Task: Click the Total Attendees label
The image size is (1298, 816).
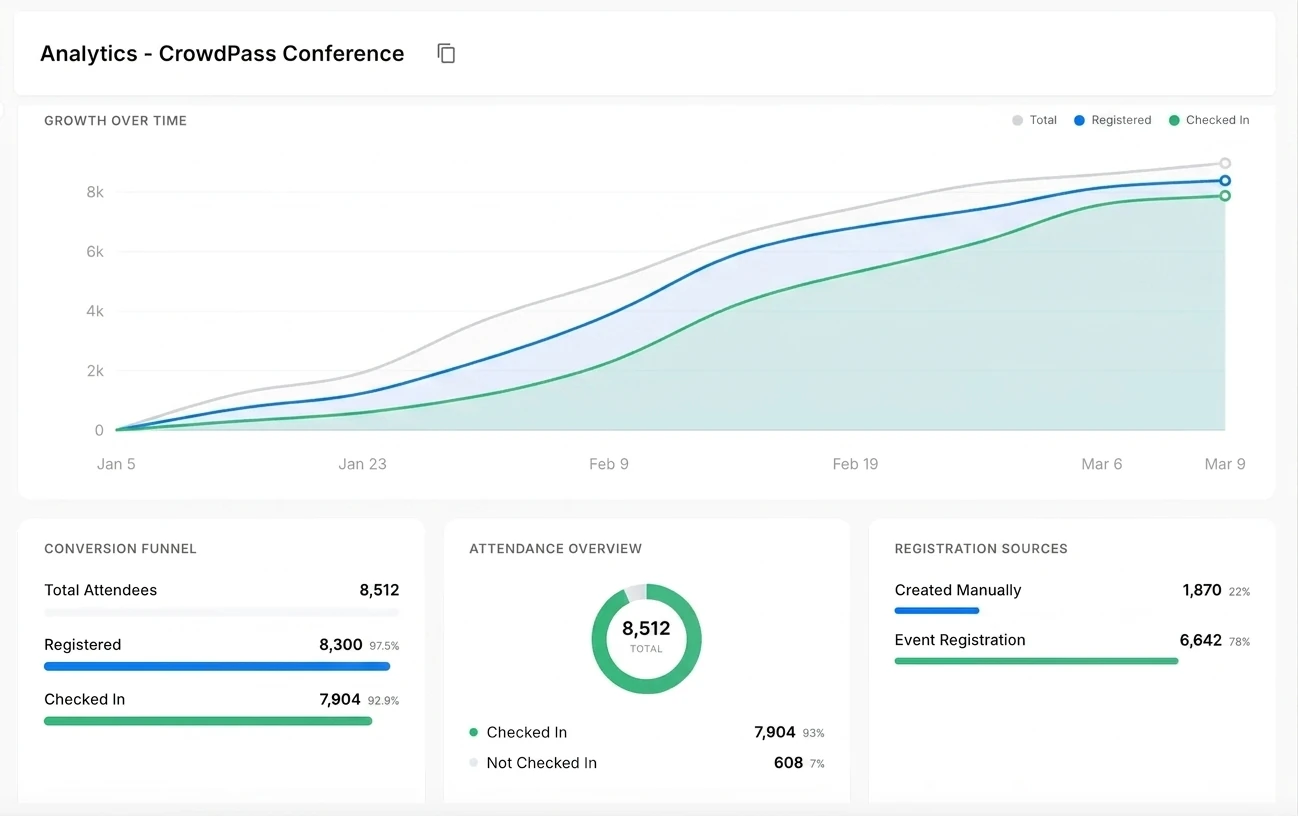Action: (x=101, y=590)
